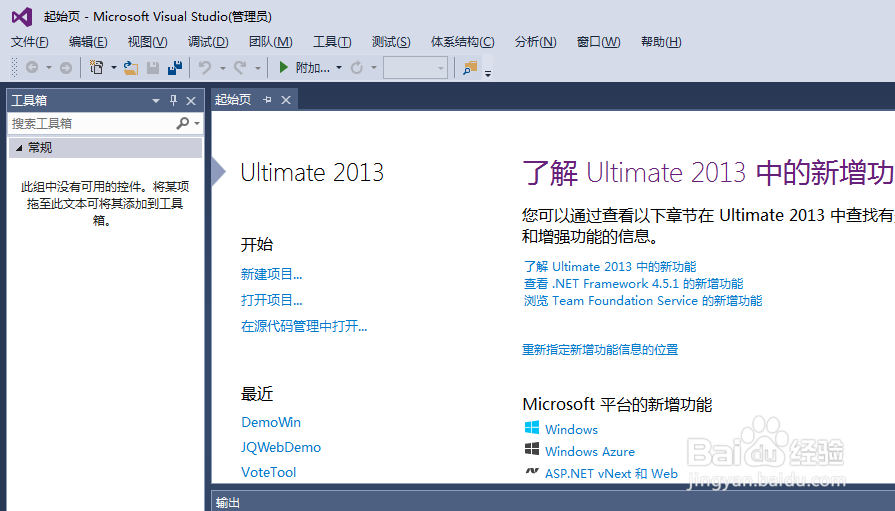Open the 视图(V) menu

pyautogui.click(x=147, y=42)
